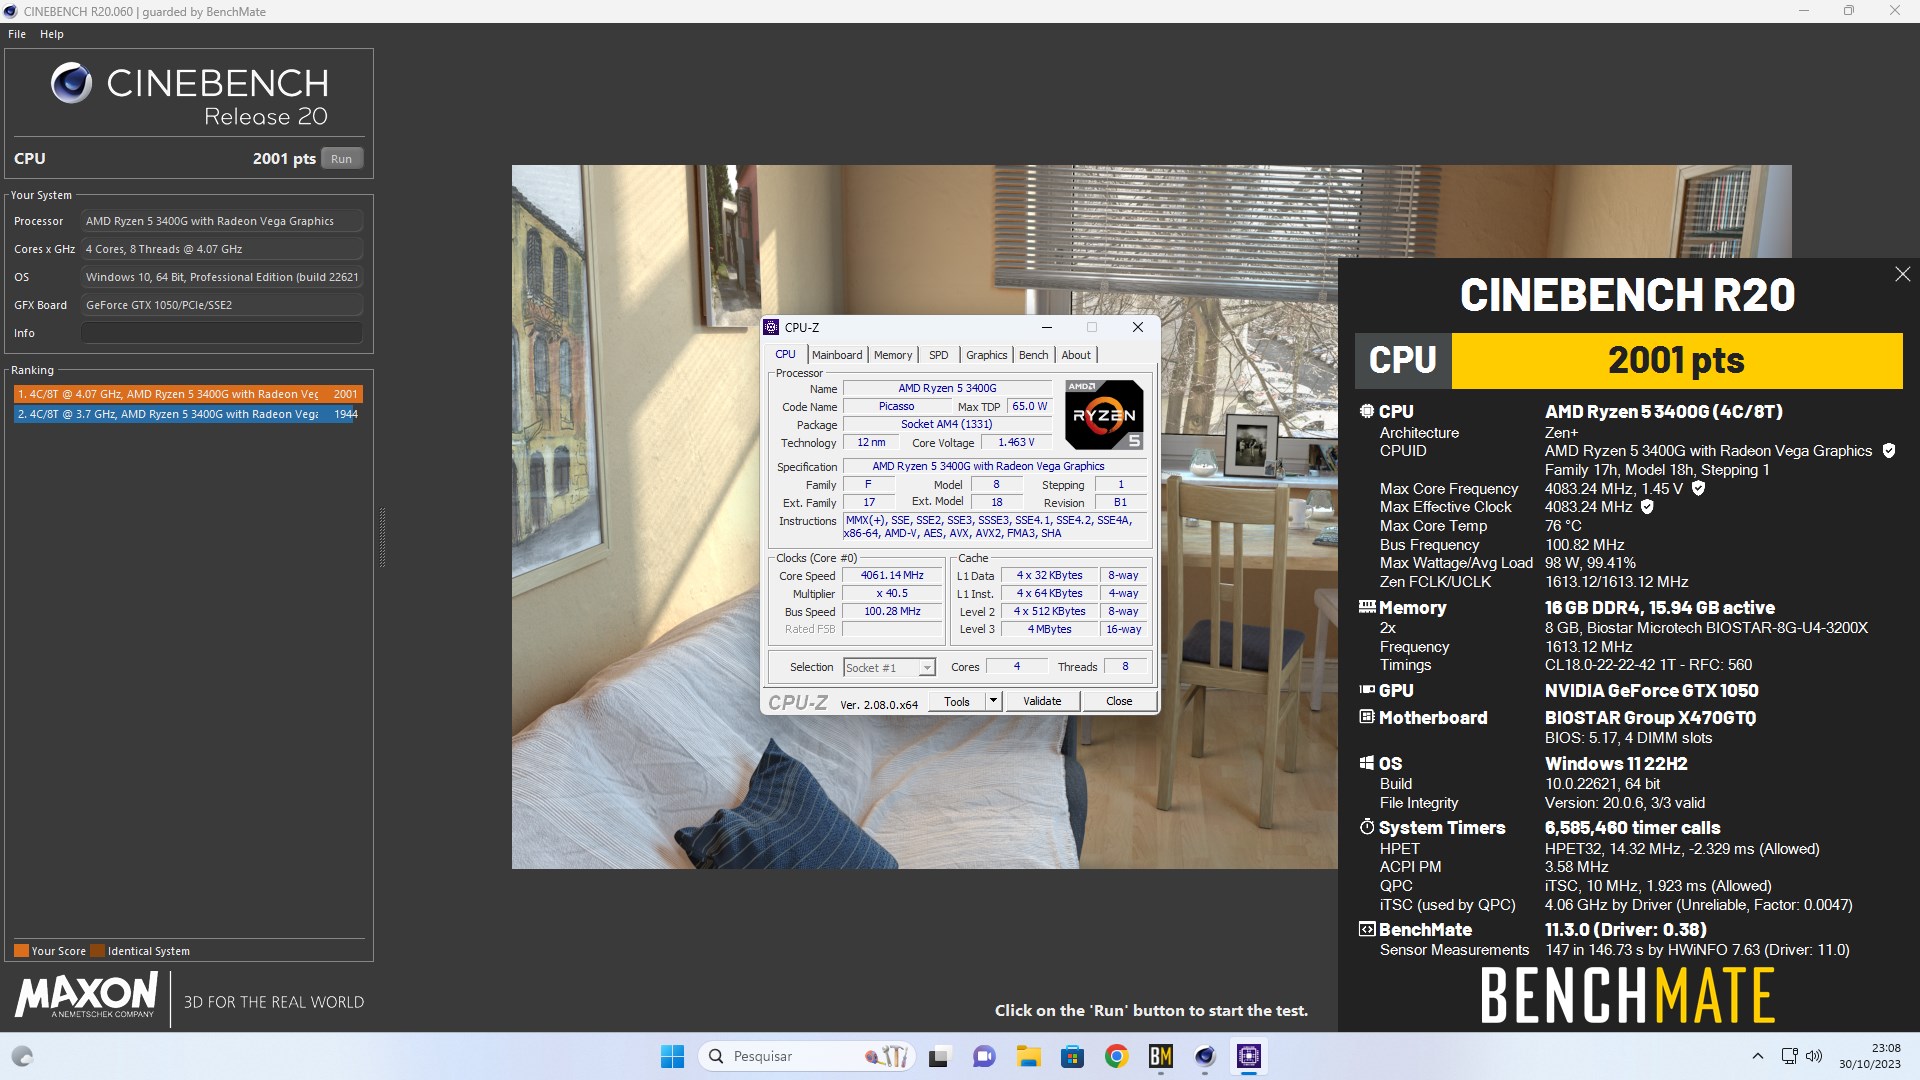
Task: Select the CPU tab in CPU-Z
Action: tap(786, 354)
